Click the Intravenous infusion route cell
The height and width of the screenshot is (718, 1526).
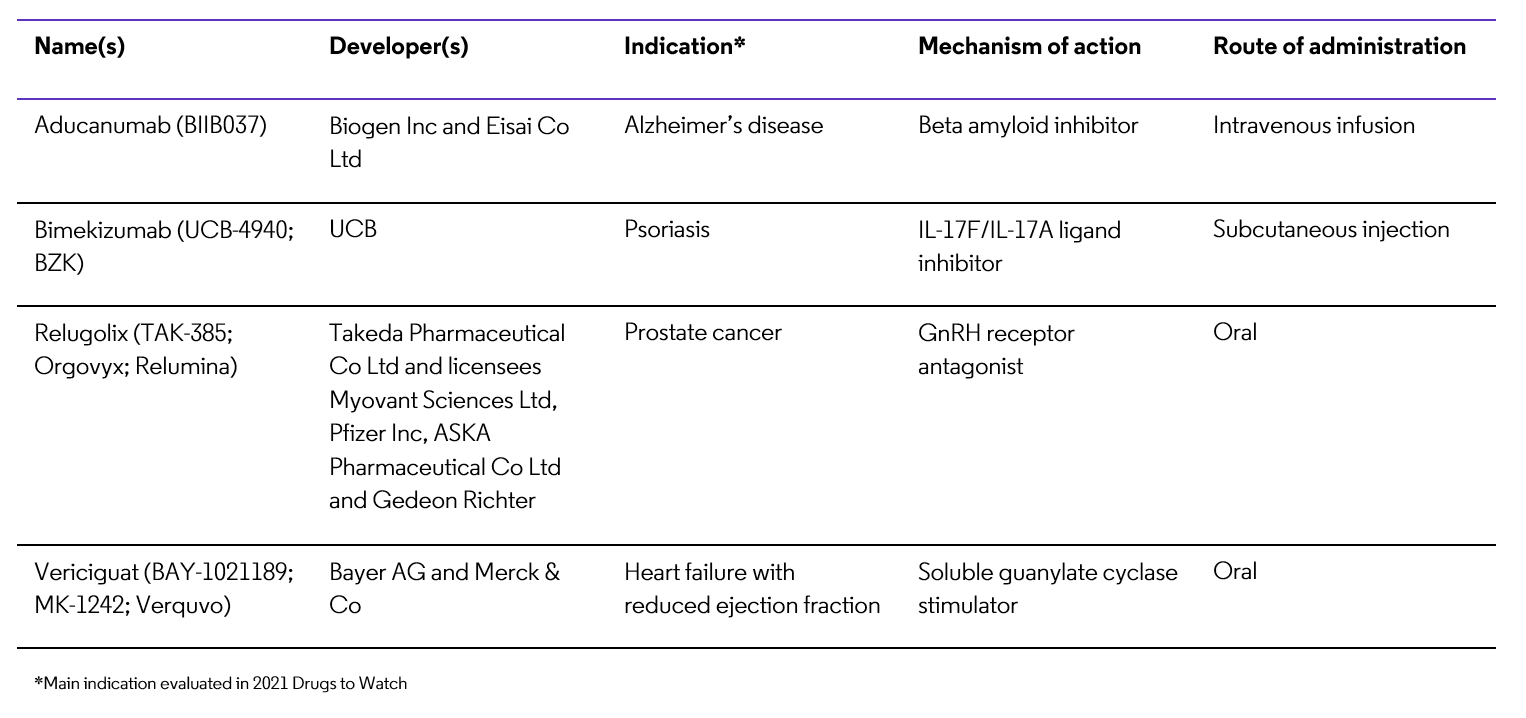pyautogui.click(x=1313, y=126)
